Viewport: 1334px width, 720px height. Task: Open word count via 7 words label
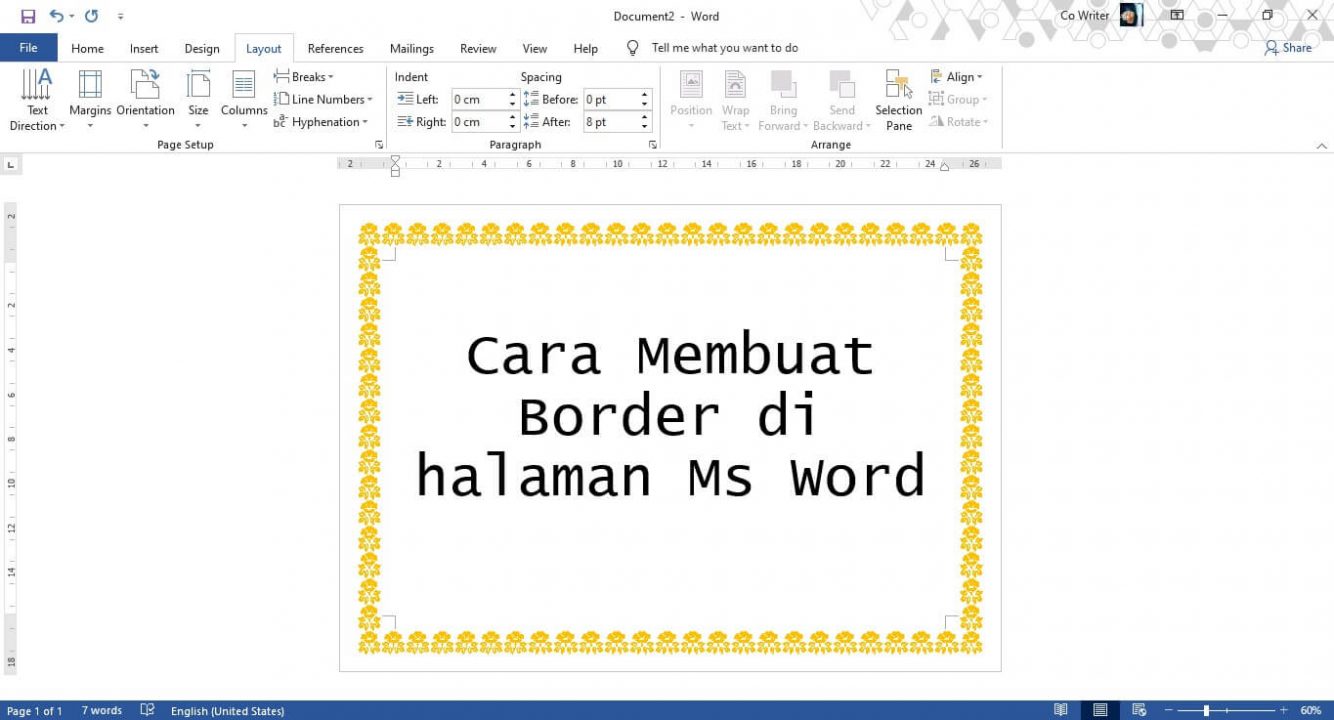[x=100, y=710]
